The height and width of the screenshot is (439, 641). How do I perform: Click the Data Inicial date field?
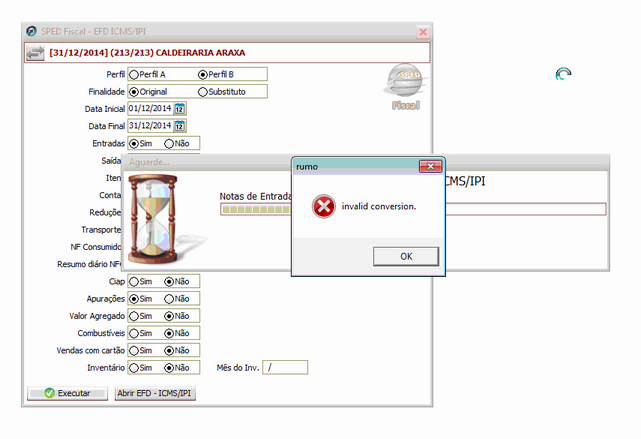(150, 109)
